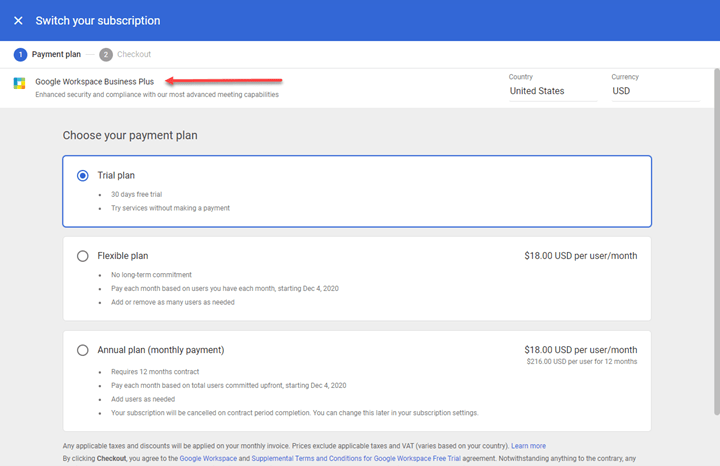The height and width of the screenshot is (466, 720).
Task: Open the Learn more link
Action: point(528,445)
